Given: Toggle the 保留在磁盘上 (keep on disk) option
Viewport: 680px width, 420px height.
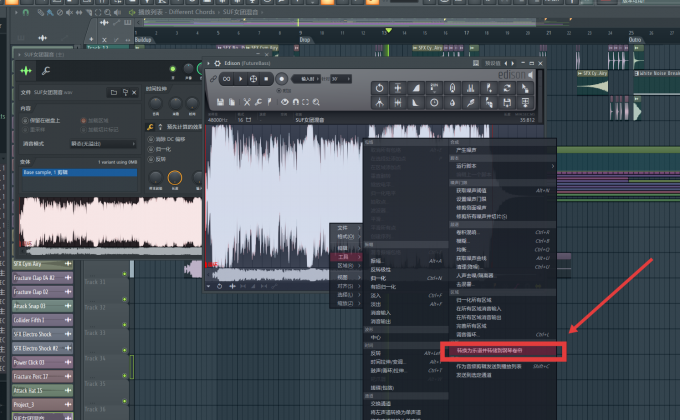Looking at the screenshot, I should pyautogui.click(x=25, y=120).
